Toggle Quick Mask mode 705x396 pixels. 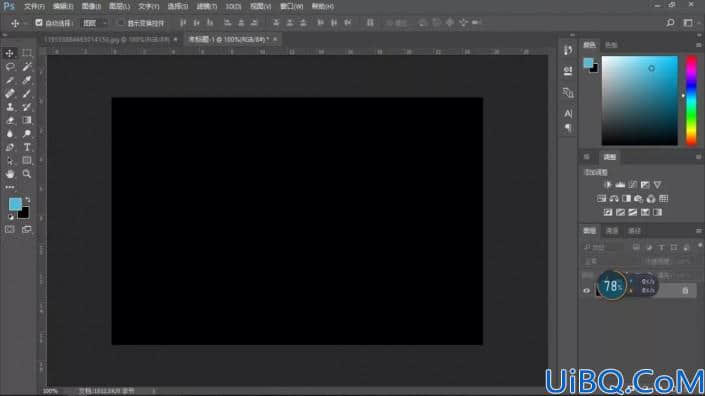click(9, 229)
